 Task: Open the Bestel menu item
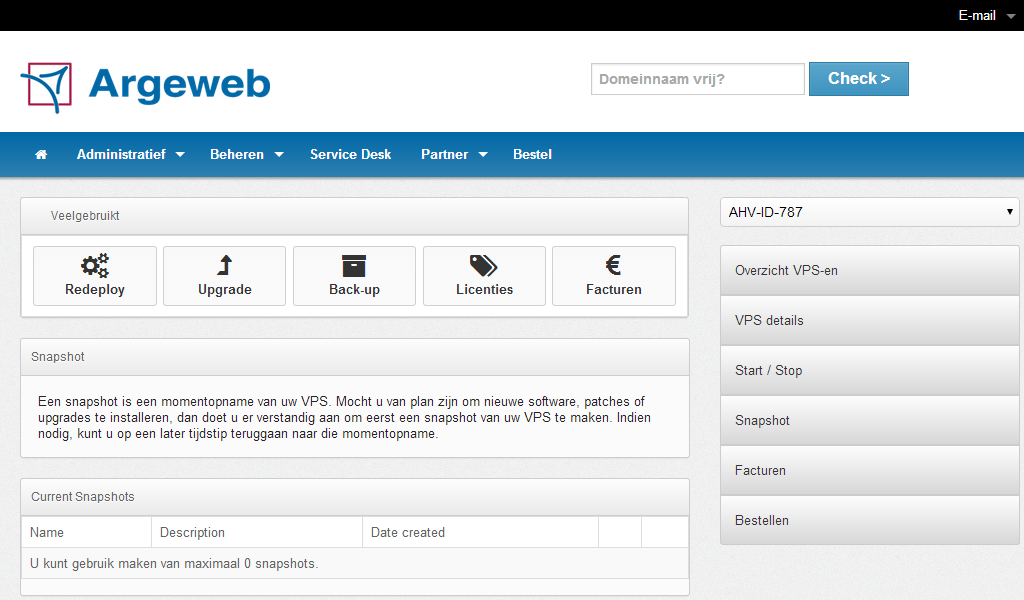point(532,155)
